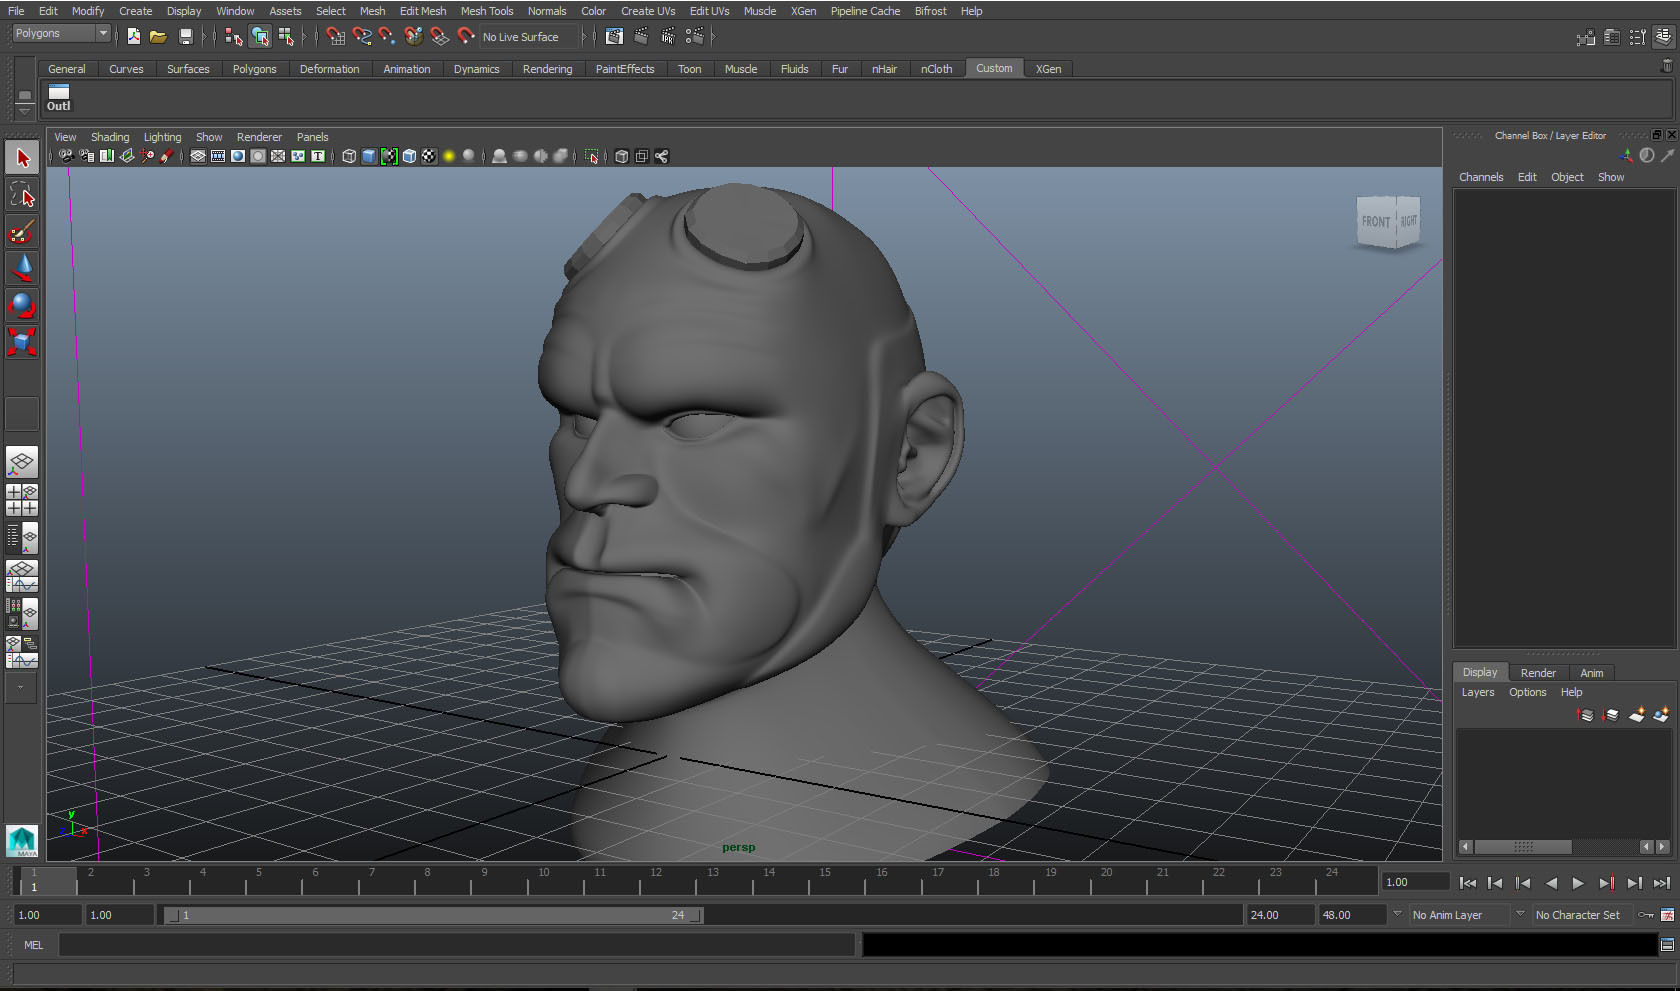Switch to the Polygons shelf tab
1680x991 pixels.
pos(254,69)
